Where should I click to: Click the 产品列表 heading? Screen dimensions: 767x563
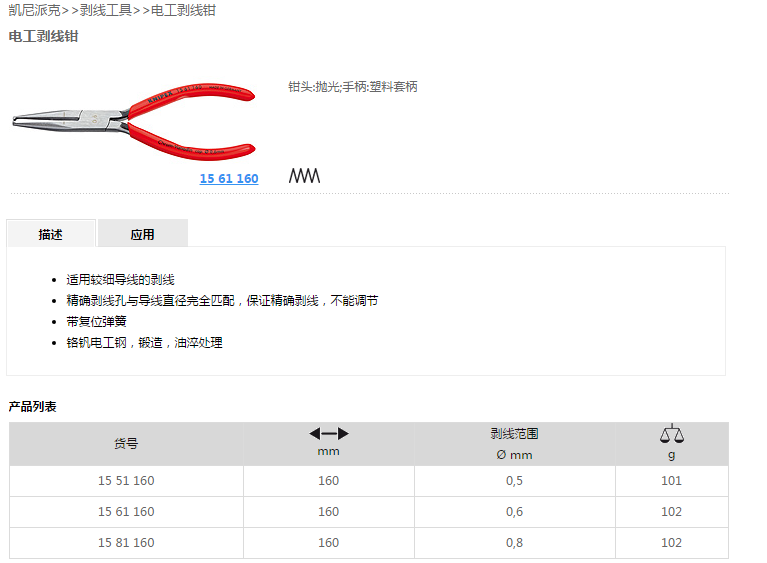[32, 406]
